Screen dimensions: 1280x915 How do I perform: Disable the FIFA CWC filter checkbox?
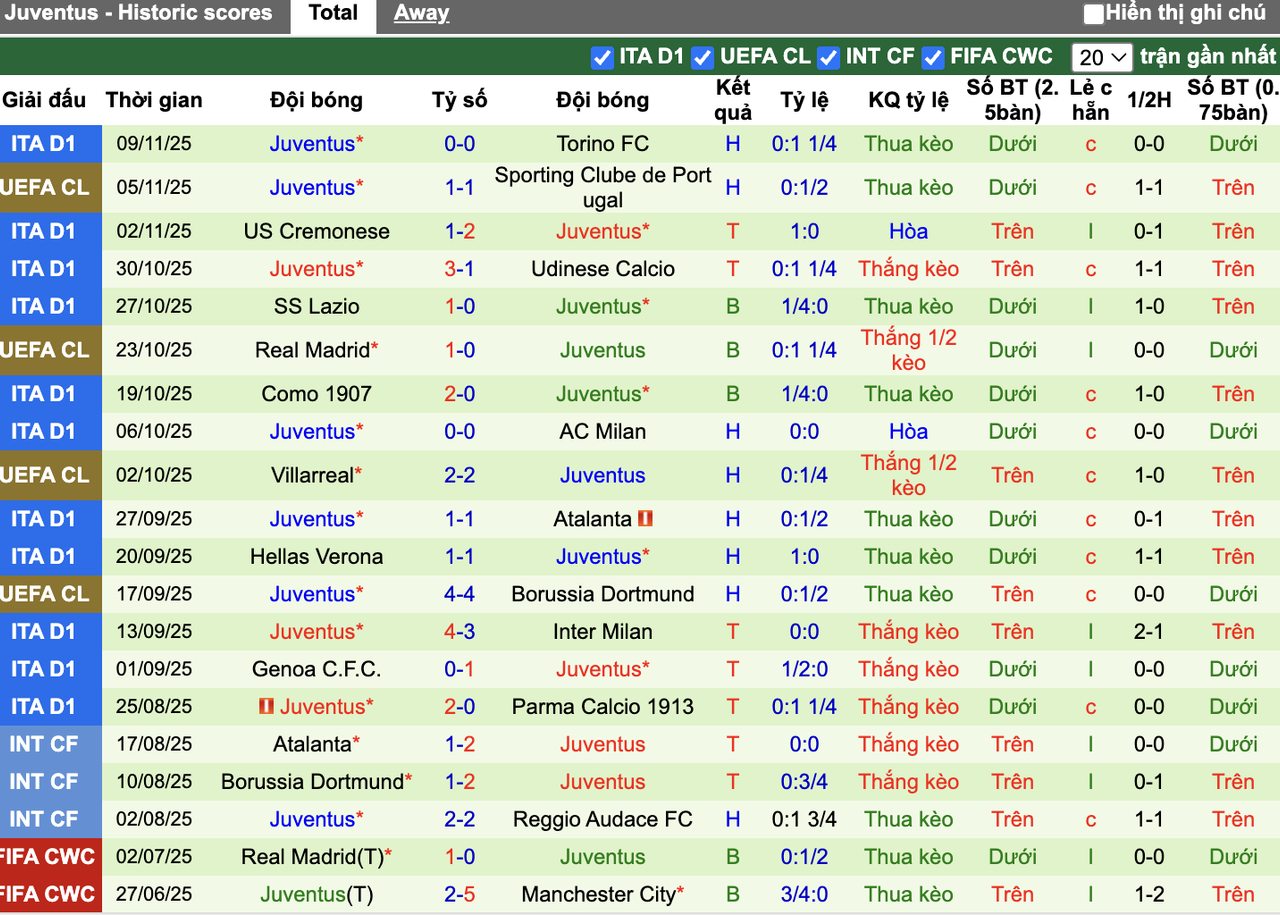[x=933, y=57]
